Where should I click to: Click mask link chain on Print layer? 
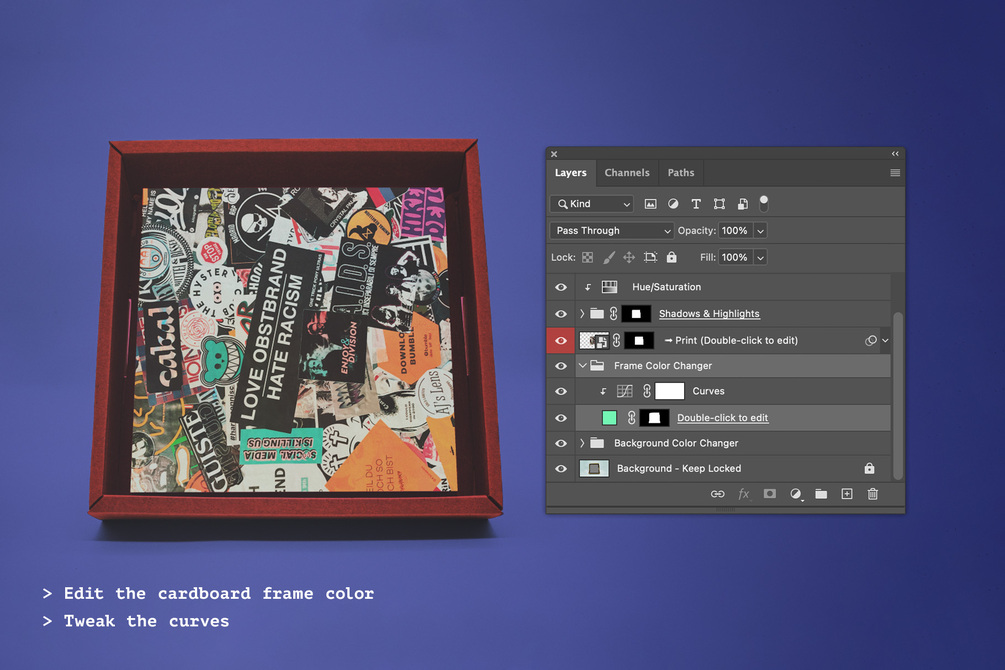[x=617, y=340]
